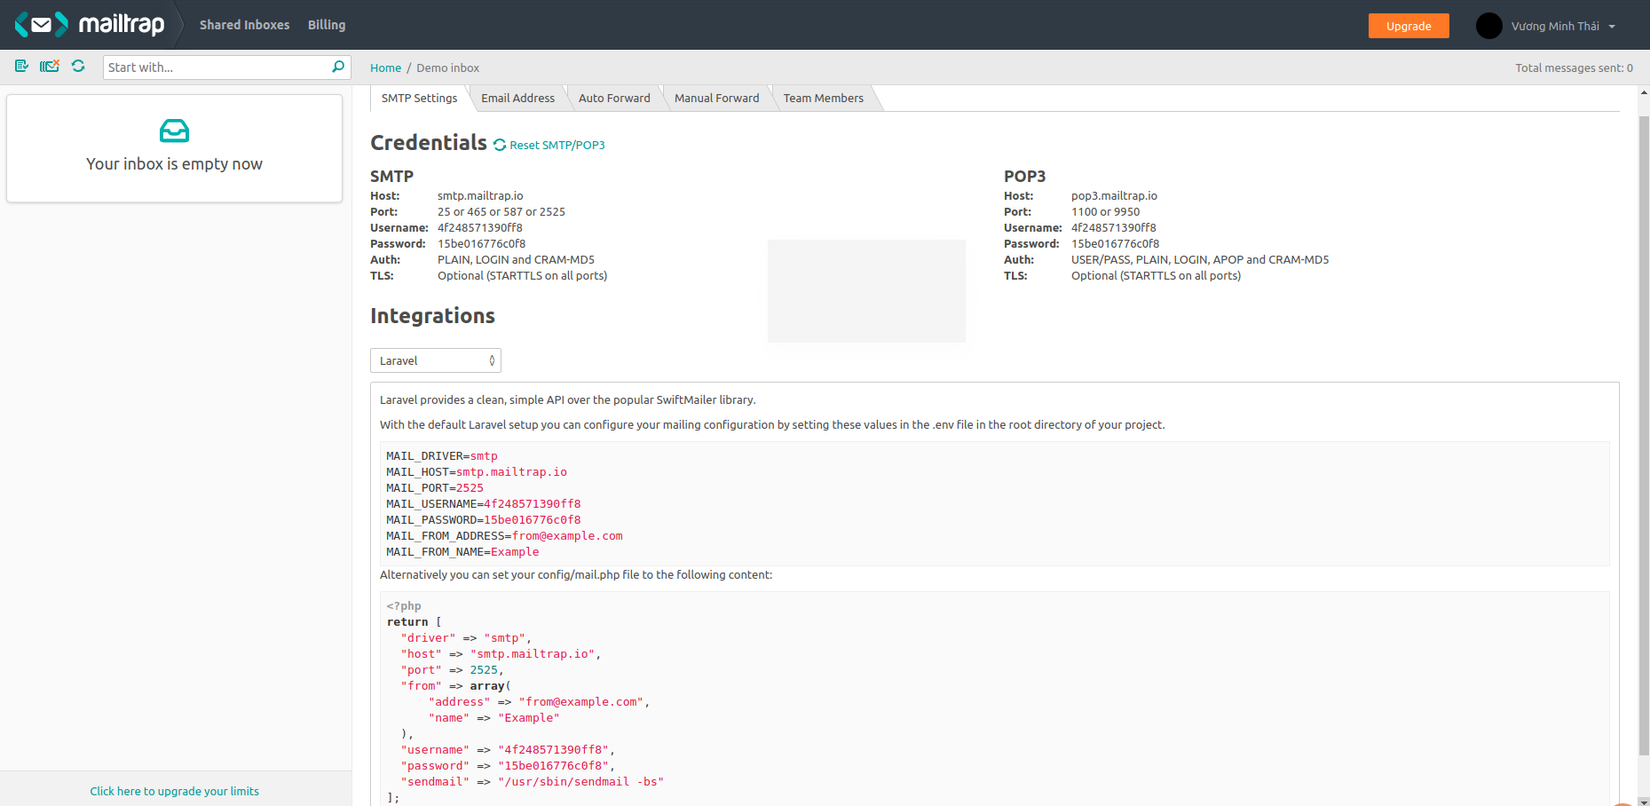Click the Reset SMTP/POP3 link
Viewport: 1650px width, 806px height.
[556, 145]
